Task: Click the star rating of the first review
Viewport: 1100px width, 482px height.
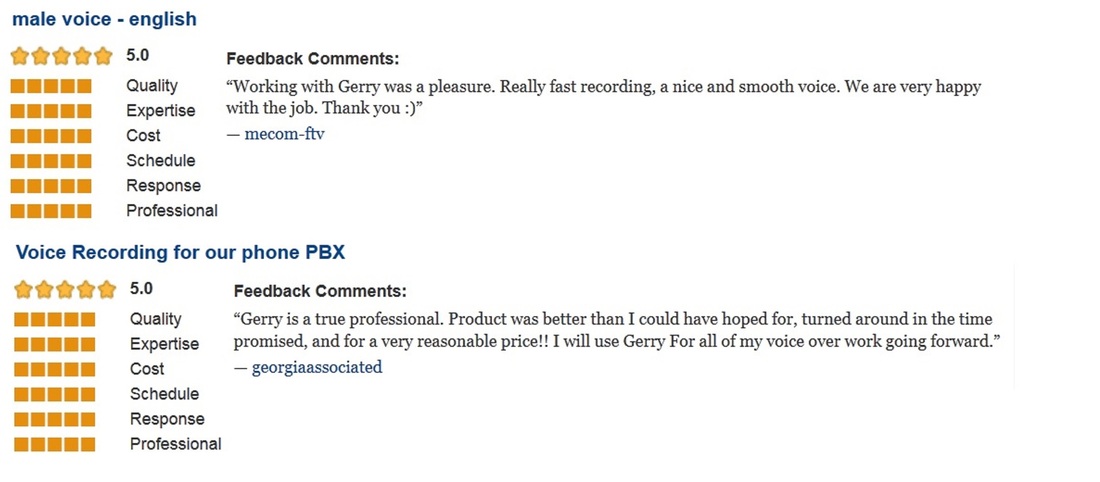Action: coord(61,56)
